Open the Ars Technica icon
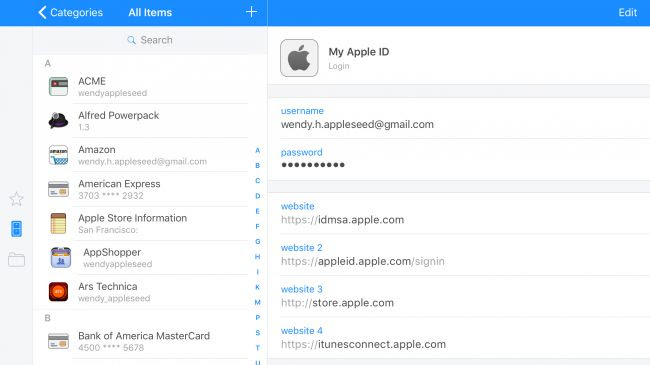 click(58, 292)
